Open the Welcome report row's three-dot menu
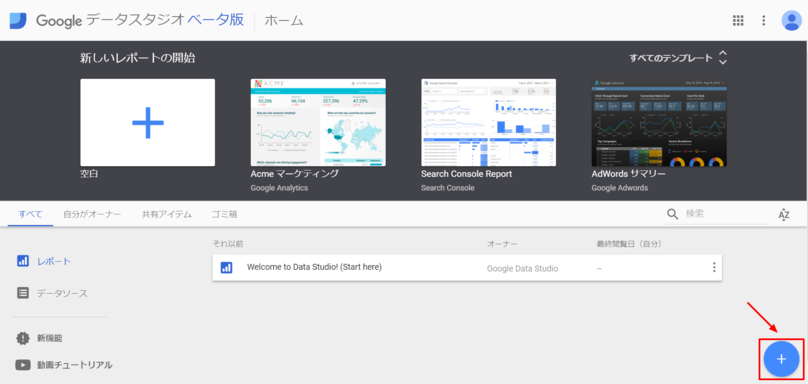The height and width of the screenshot is (384, 808). [x=714, y=268]
